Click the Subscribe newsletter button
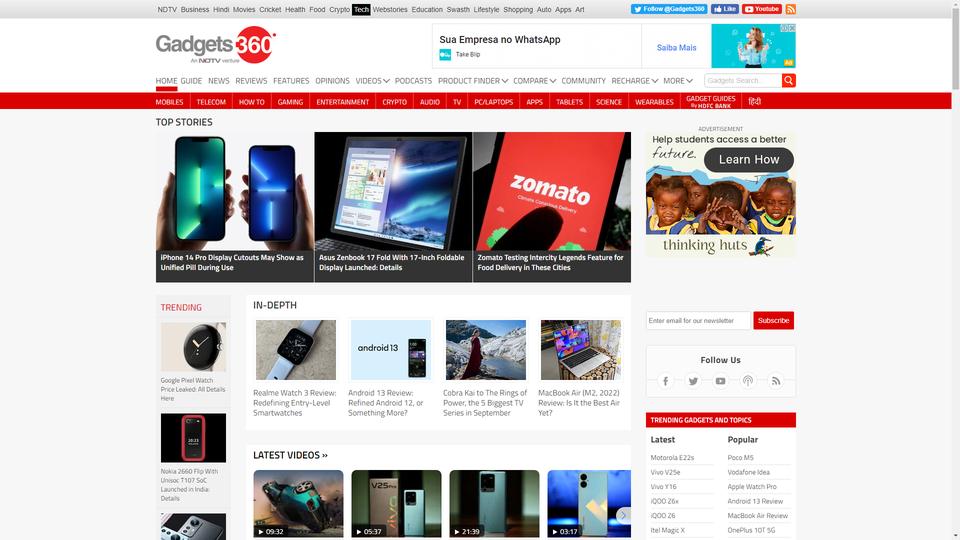Viewport: 960px width, 540px height. tap(773, 320)
